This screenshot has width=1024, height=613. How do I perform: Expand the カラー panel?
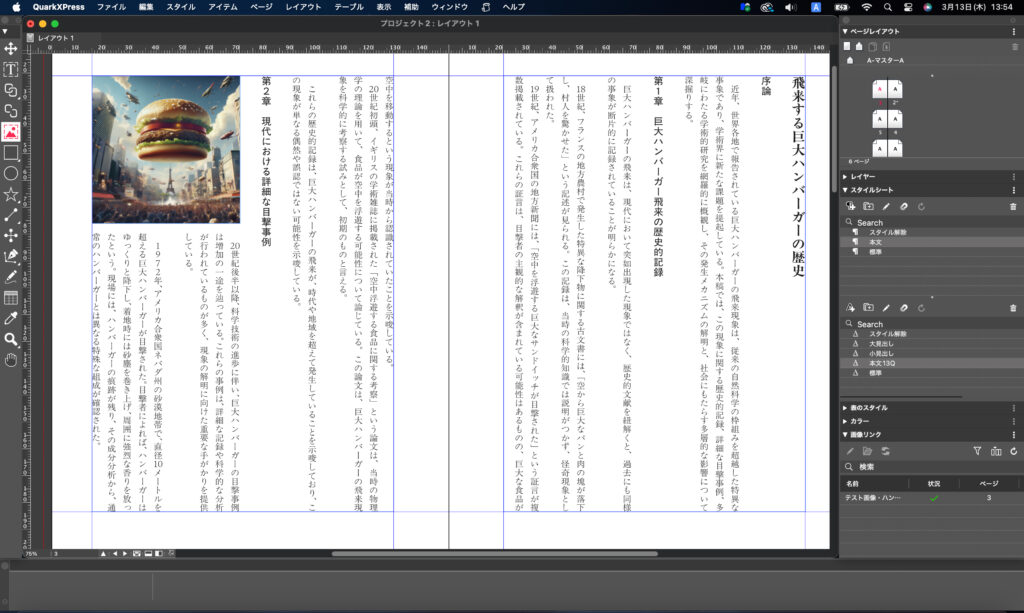coord(845,421)
